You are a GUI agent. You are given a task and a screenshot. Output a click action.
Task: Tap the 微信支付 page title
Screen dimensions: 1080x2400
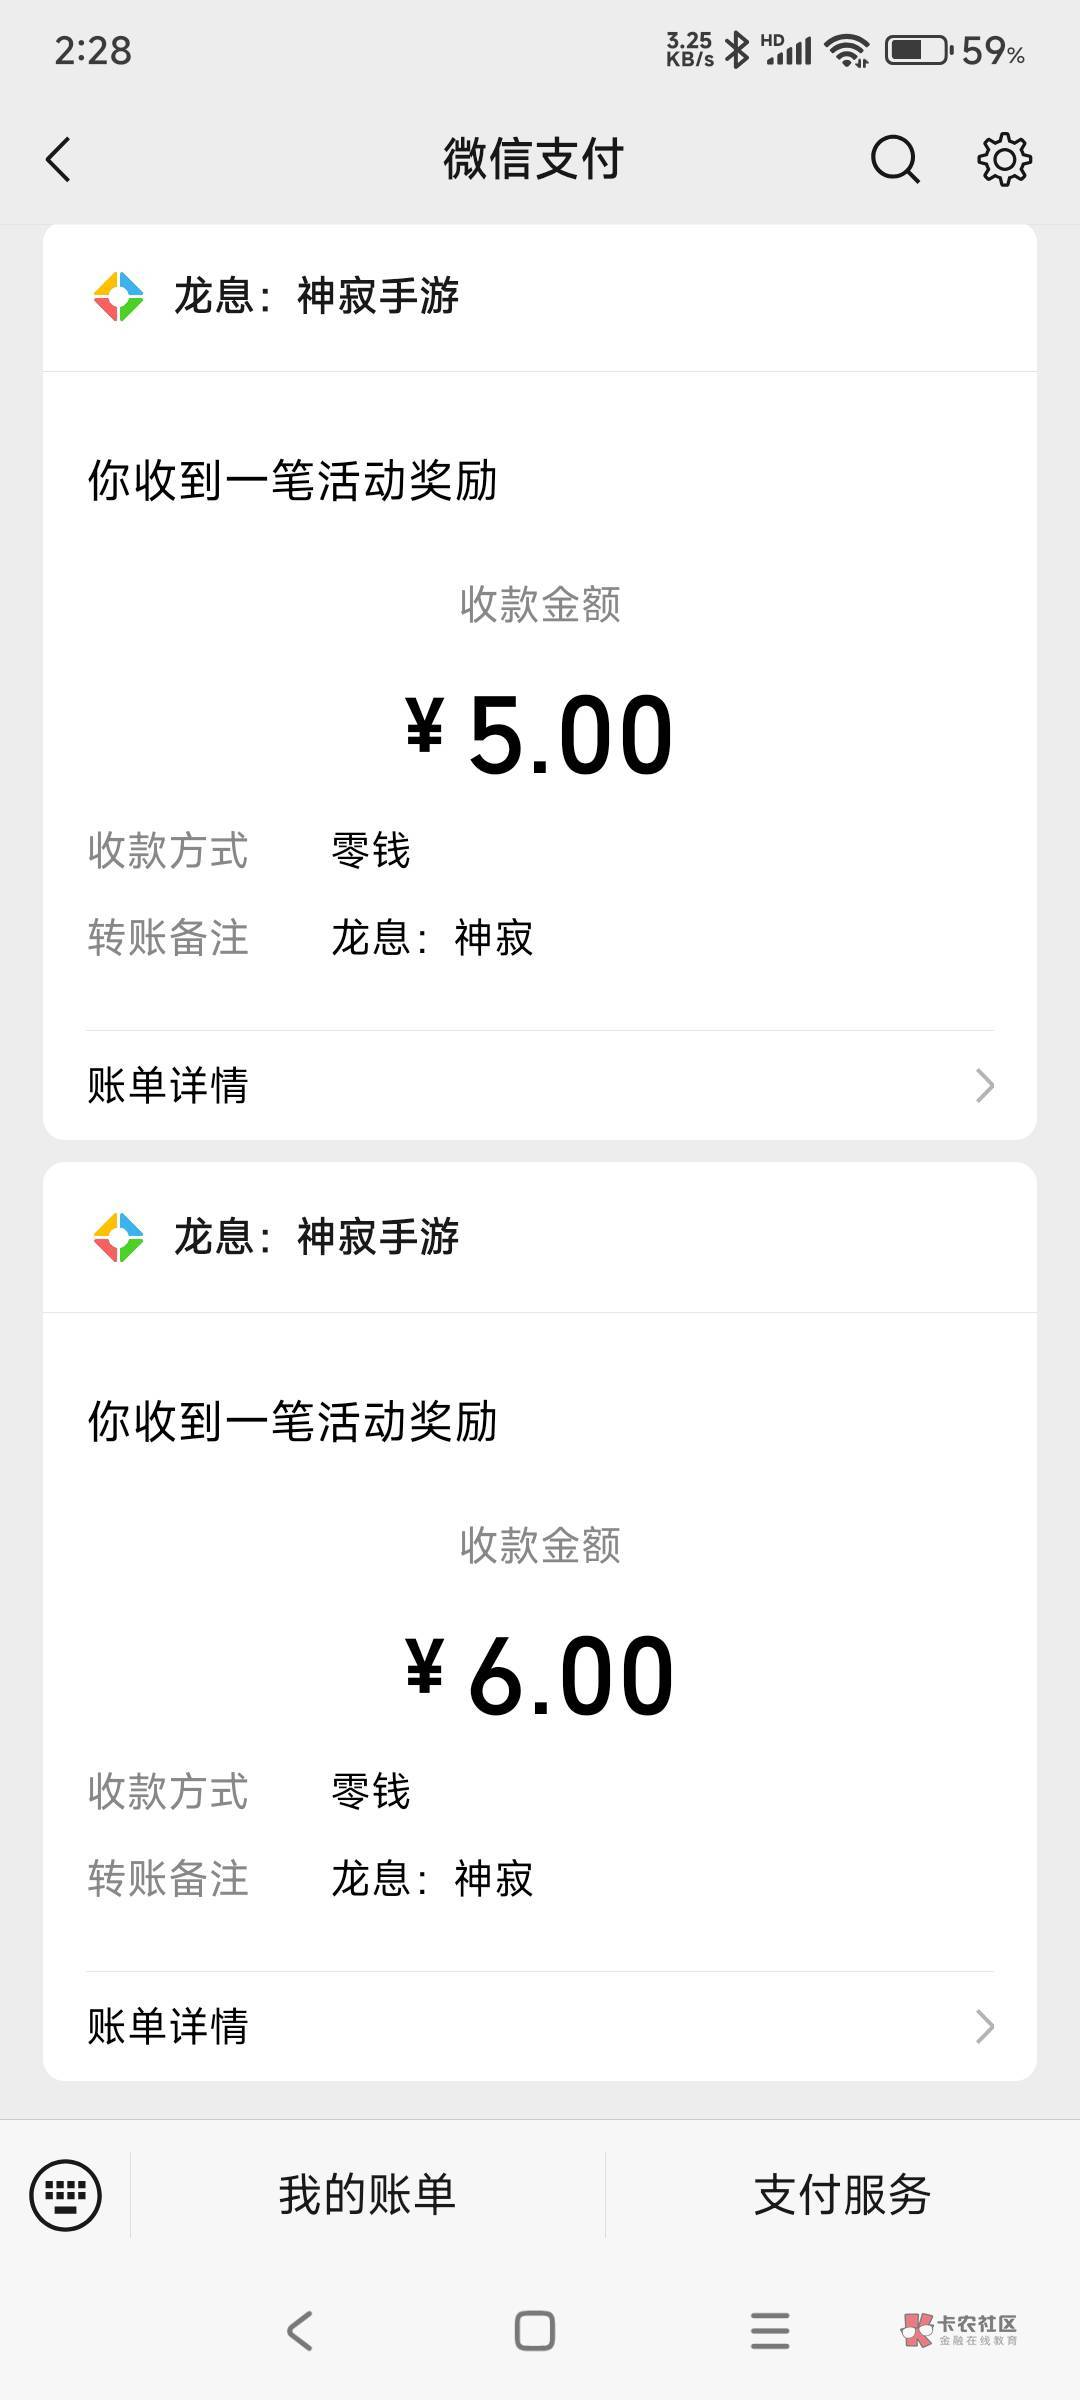[534, 160]
